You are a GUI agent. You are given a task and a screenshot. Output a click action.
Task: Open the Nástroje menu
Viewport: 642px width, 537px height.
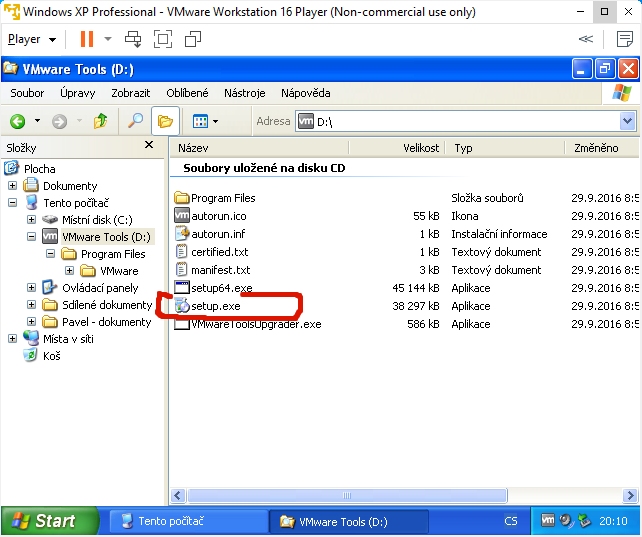[x=244, y=93]
